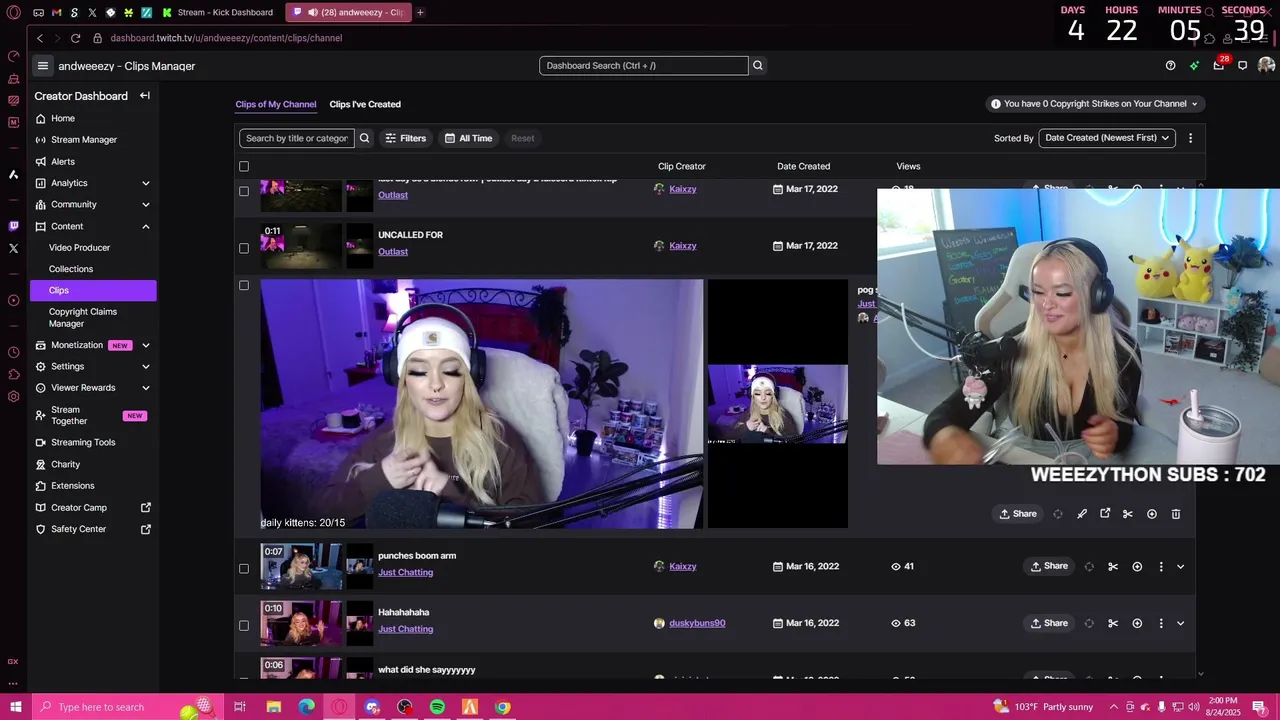This screenshot has width=1280, height=720.
Task: Open Stream Manager in the sidebar
Action: point(84,140)
